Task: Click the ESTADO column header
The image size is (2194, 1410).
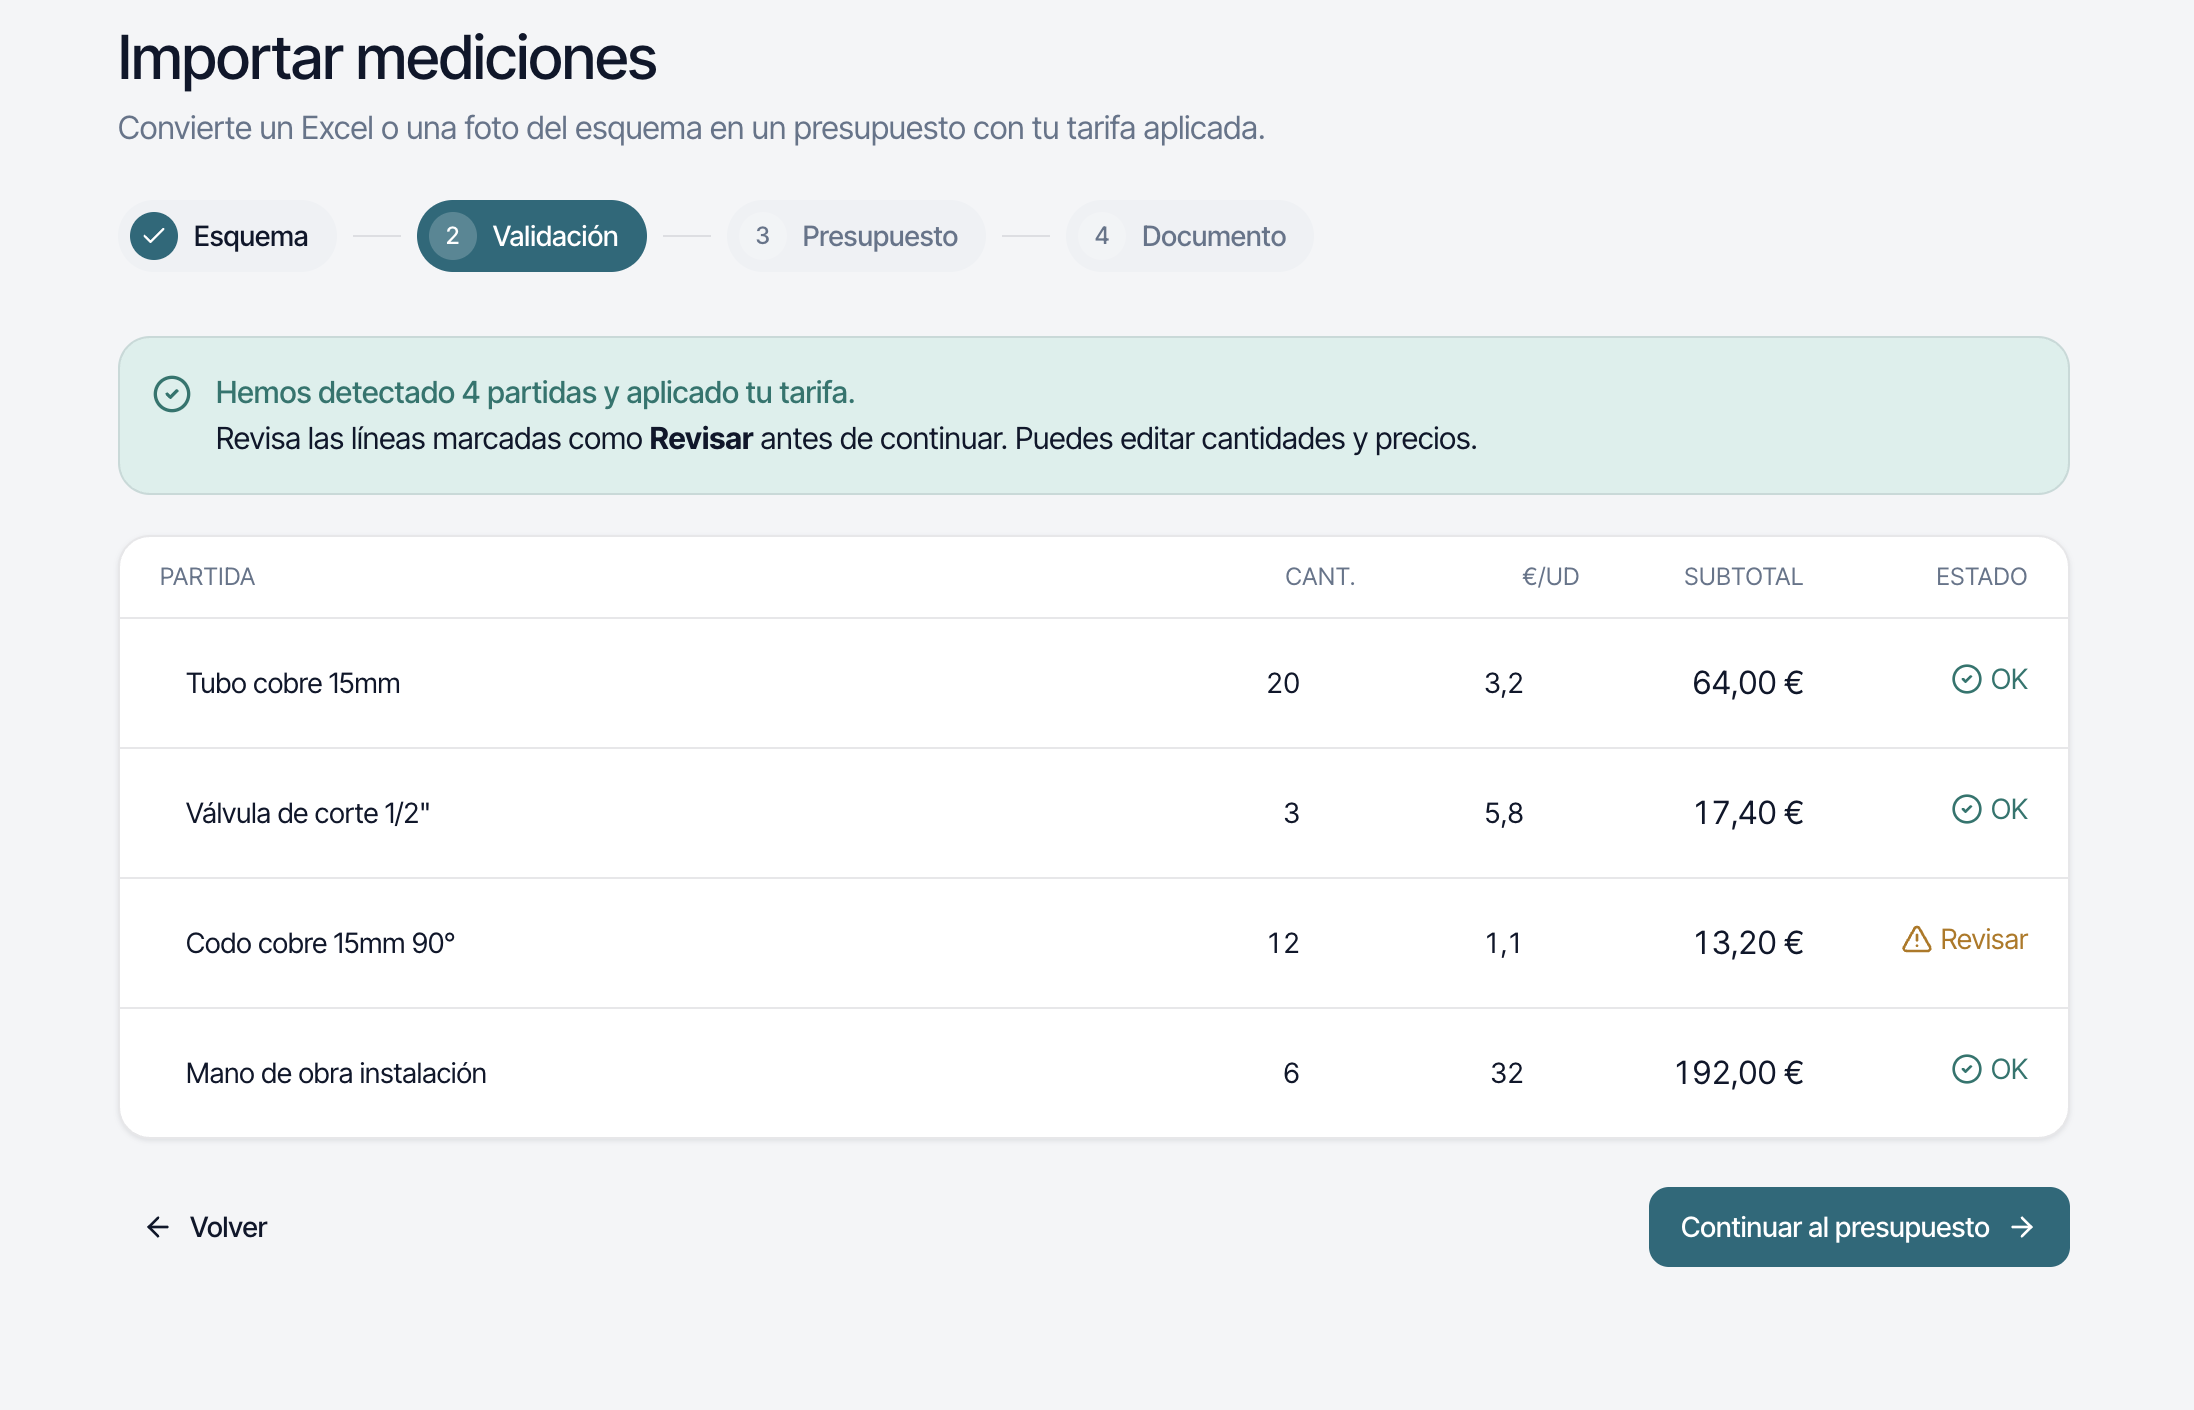Action: coord(1981,577)
